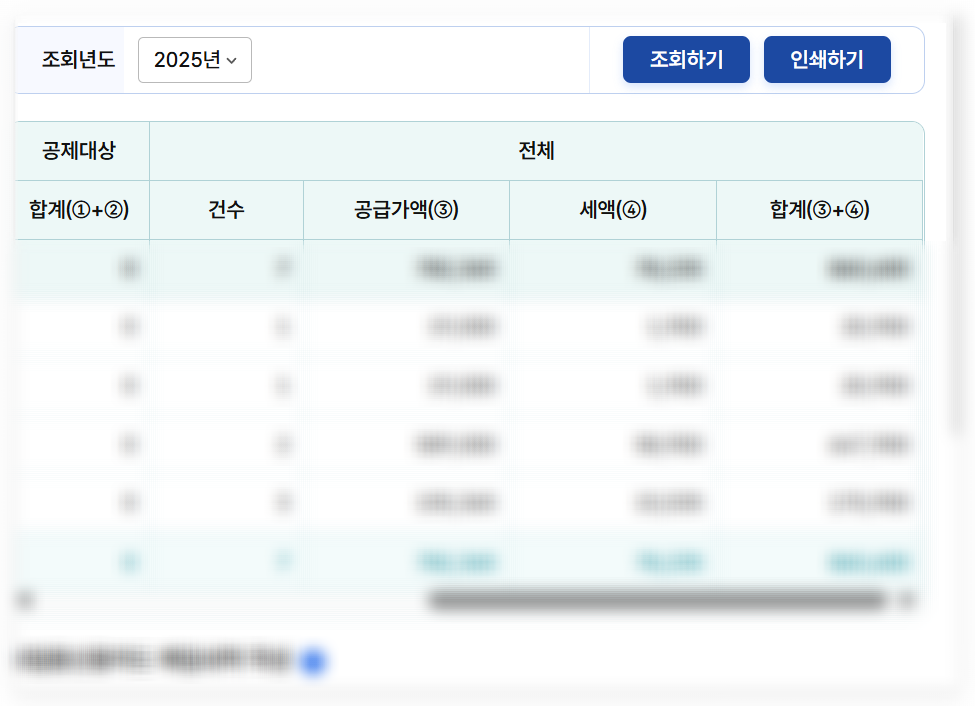Click the 공제대상 header cell
The image size is (975, 706).
pos(80,150)
